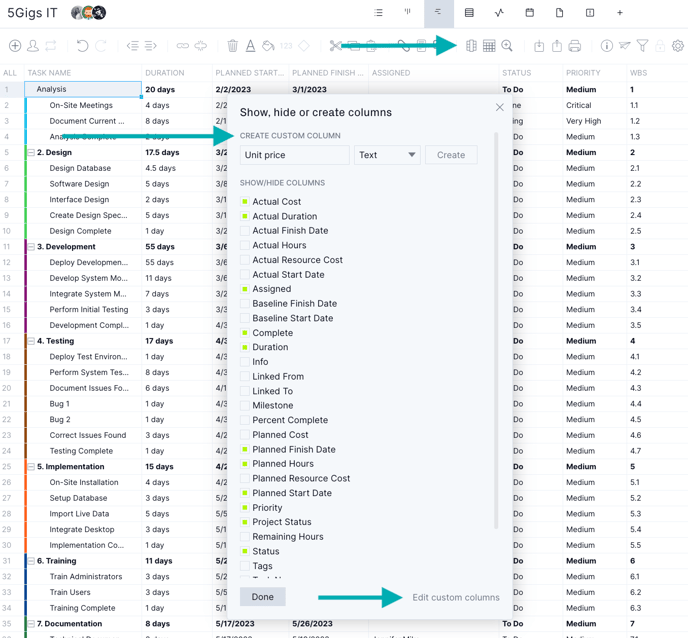This screenshot has width=688, height=638.
Task: Uncheck the Assigned column checkbox
Action: (245, 289)
